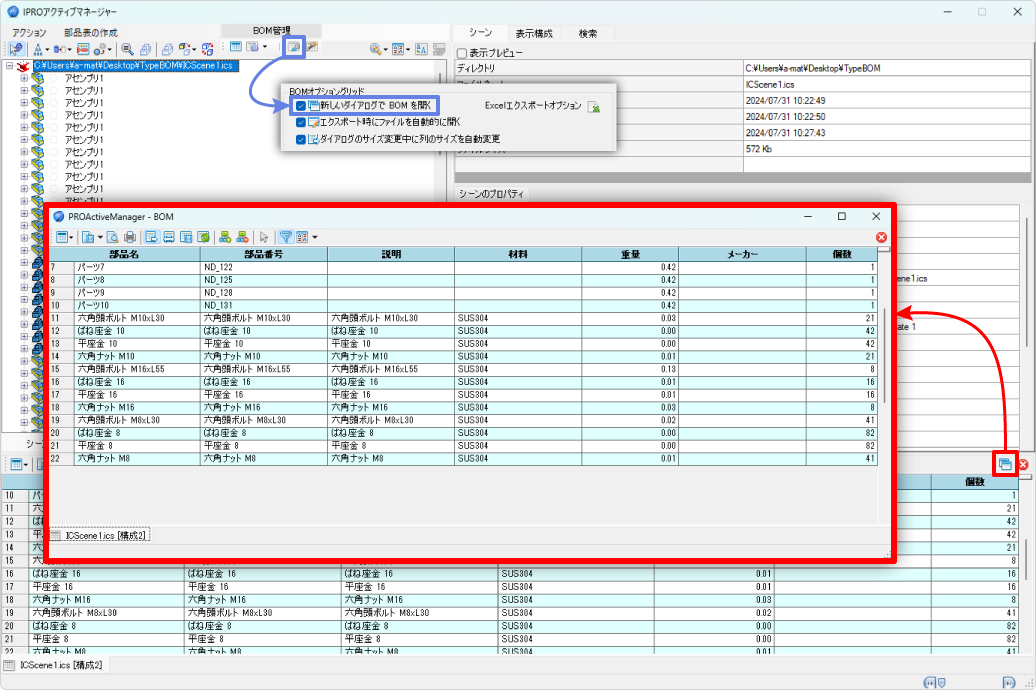Click the red close icon in BOM dialog toolbar
Screen dimensions: 1036x690
(881, 237)
